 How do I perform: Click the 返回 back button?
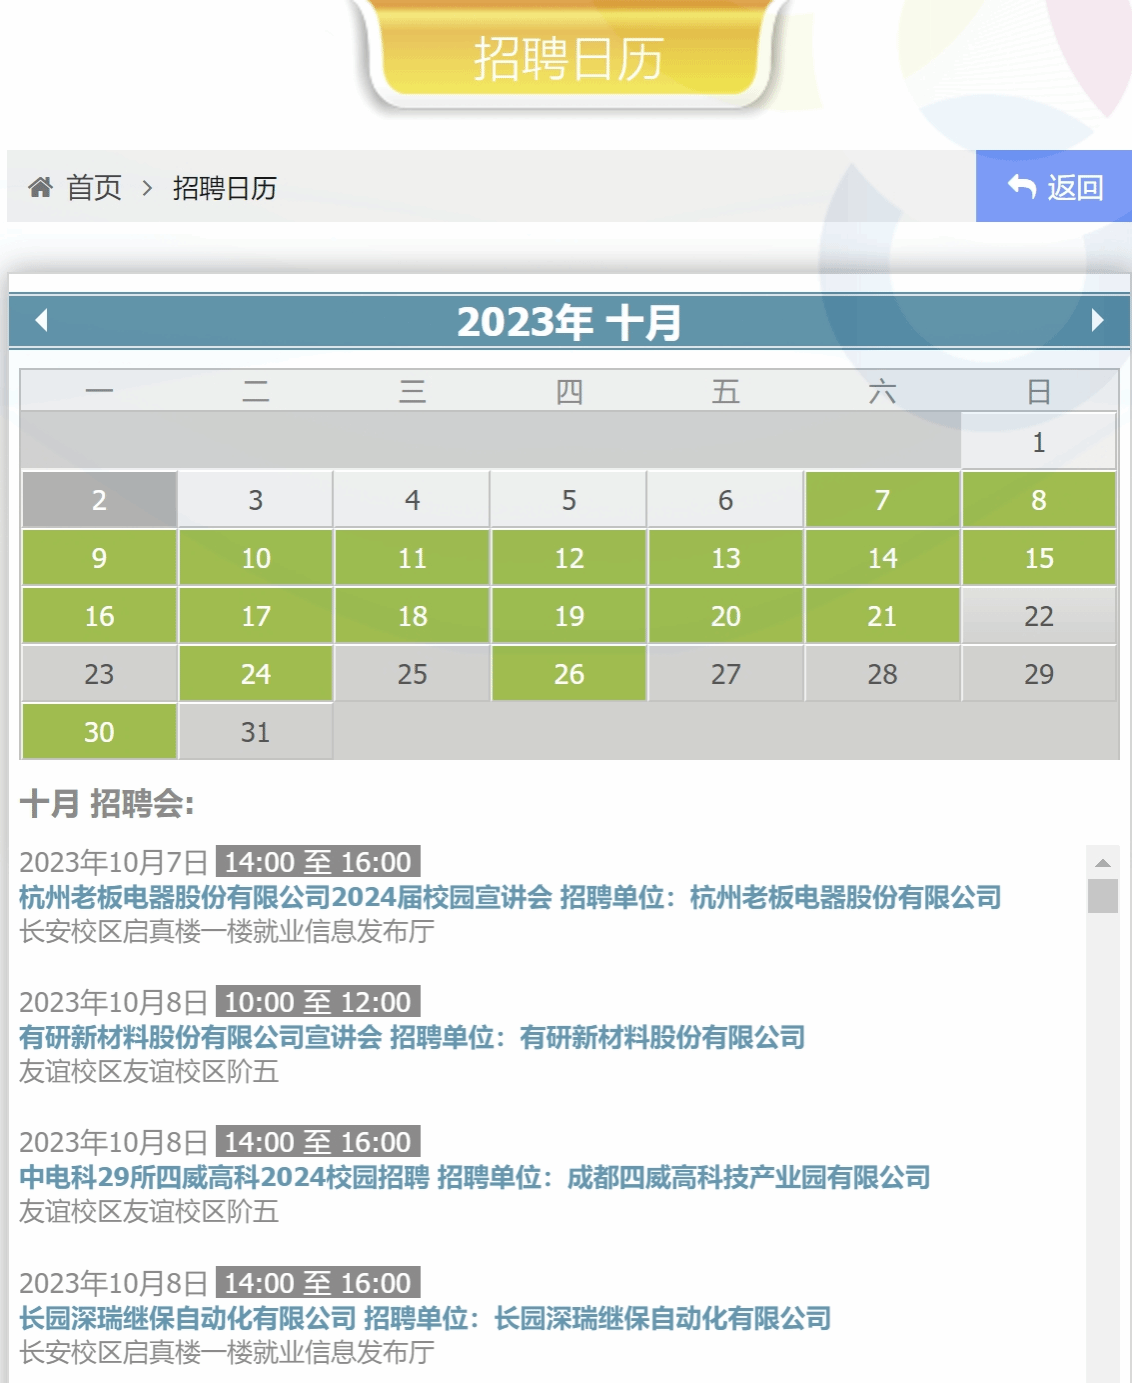(1053, 187)
